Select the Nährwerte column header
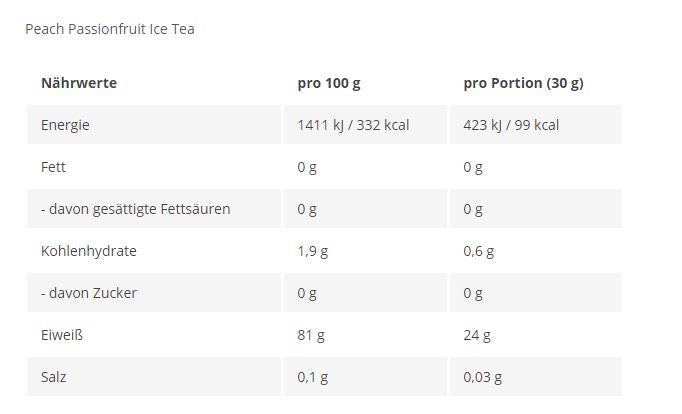682x414 pixels. point(79,83)
